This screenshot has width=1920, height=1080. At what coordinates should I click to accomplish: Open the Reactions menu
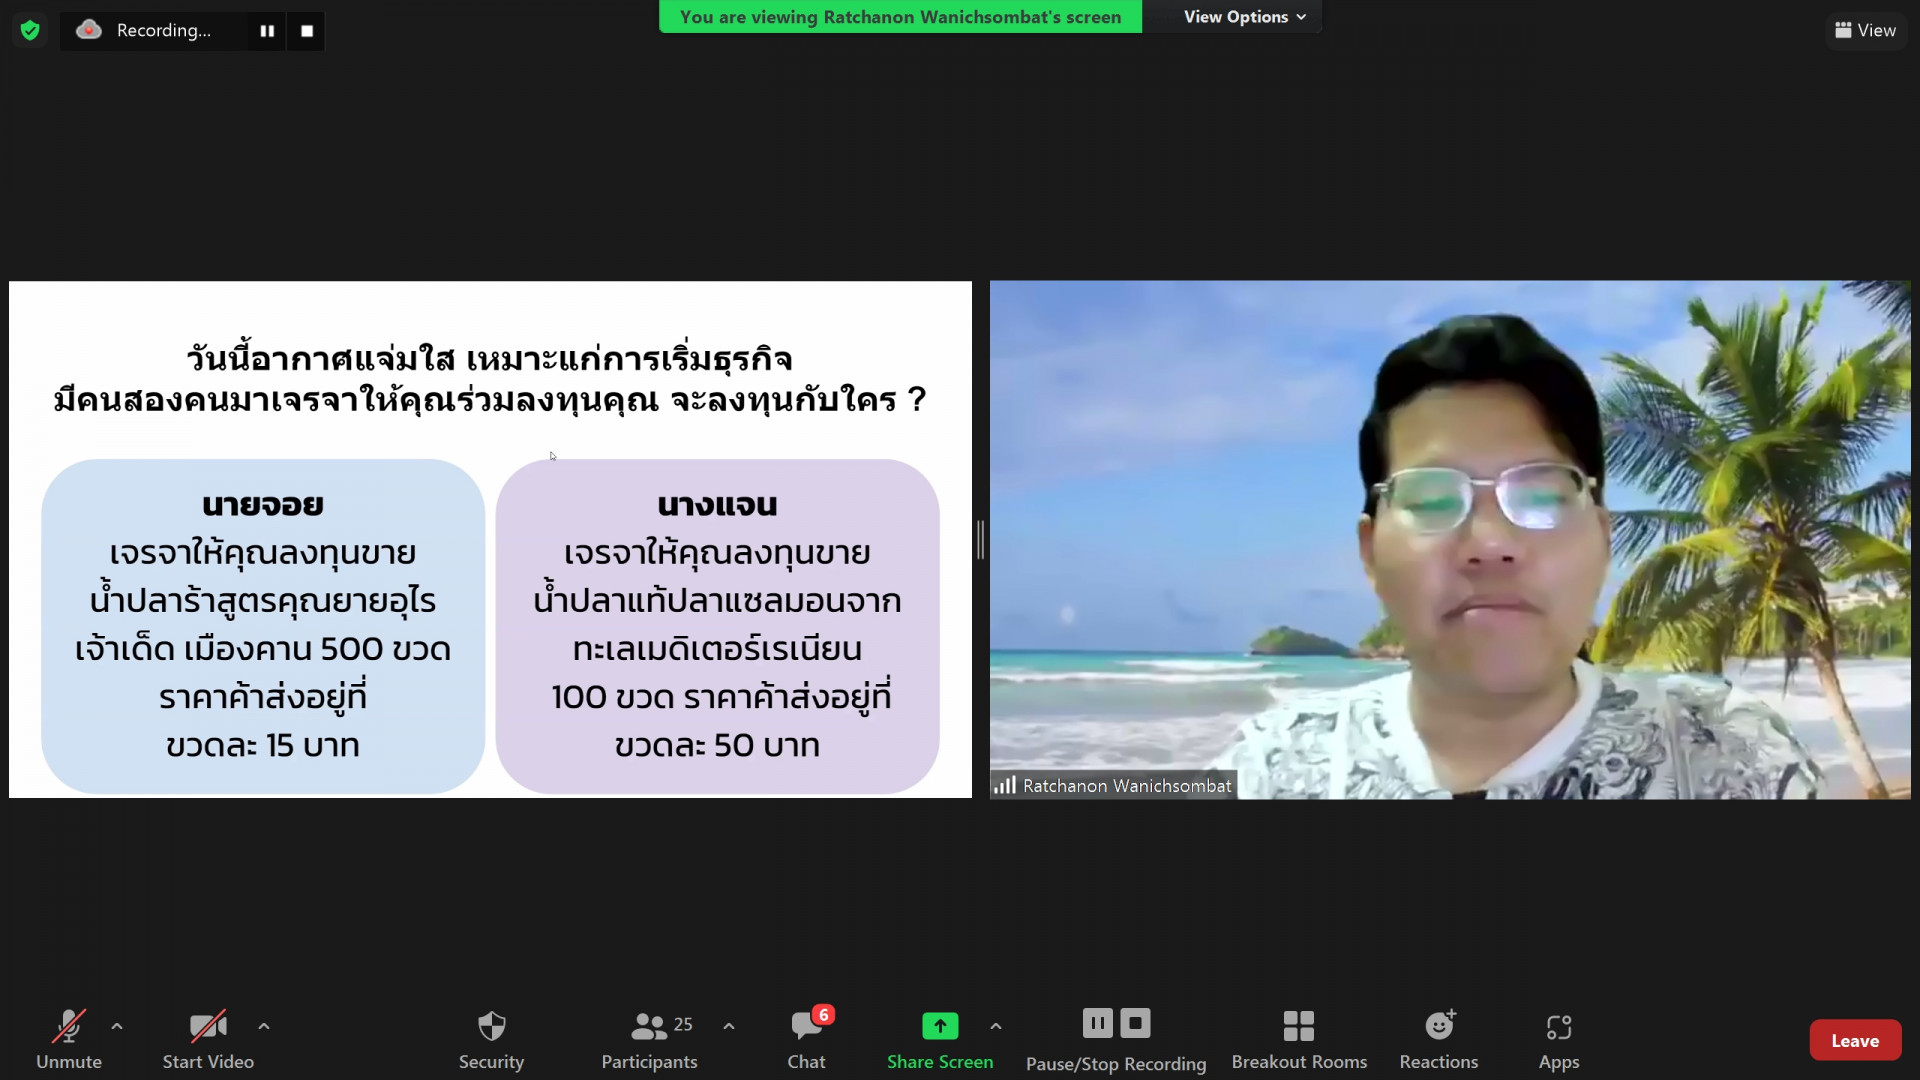point(1439,1039)
